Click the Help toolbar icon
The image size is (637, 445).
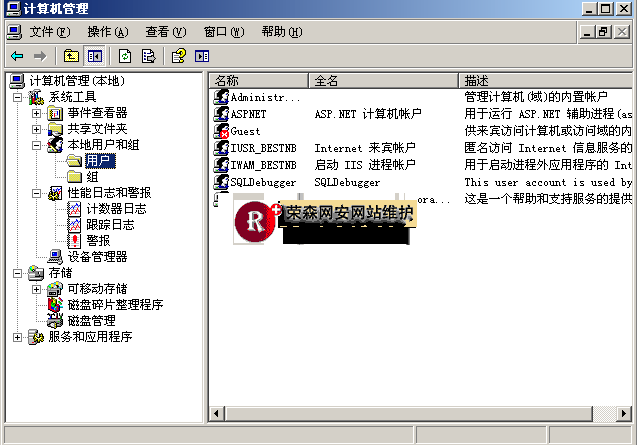[x=179, y=56]
